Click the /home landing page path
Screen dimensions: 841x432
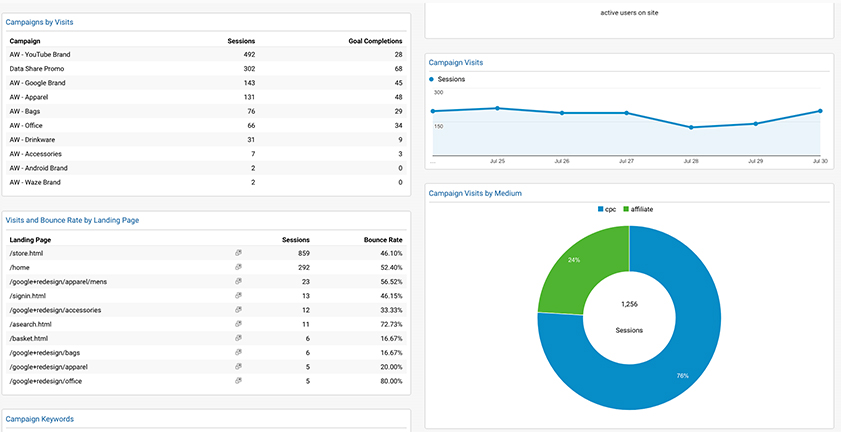18,267
